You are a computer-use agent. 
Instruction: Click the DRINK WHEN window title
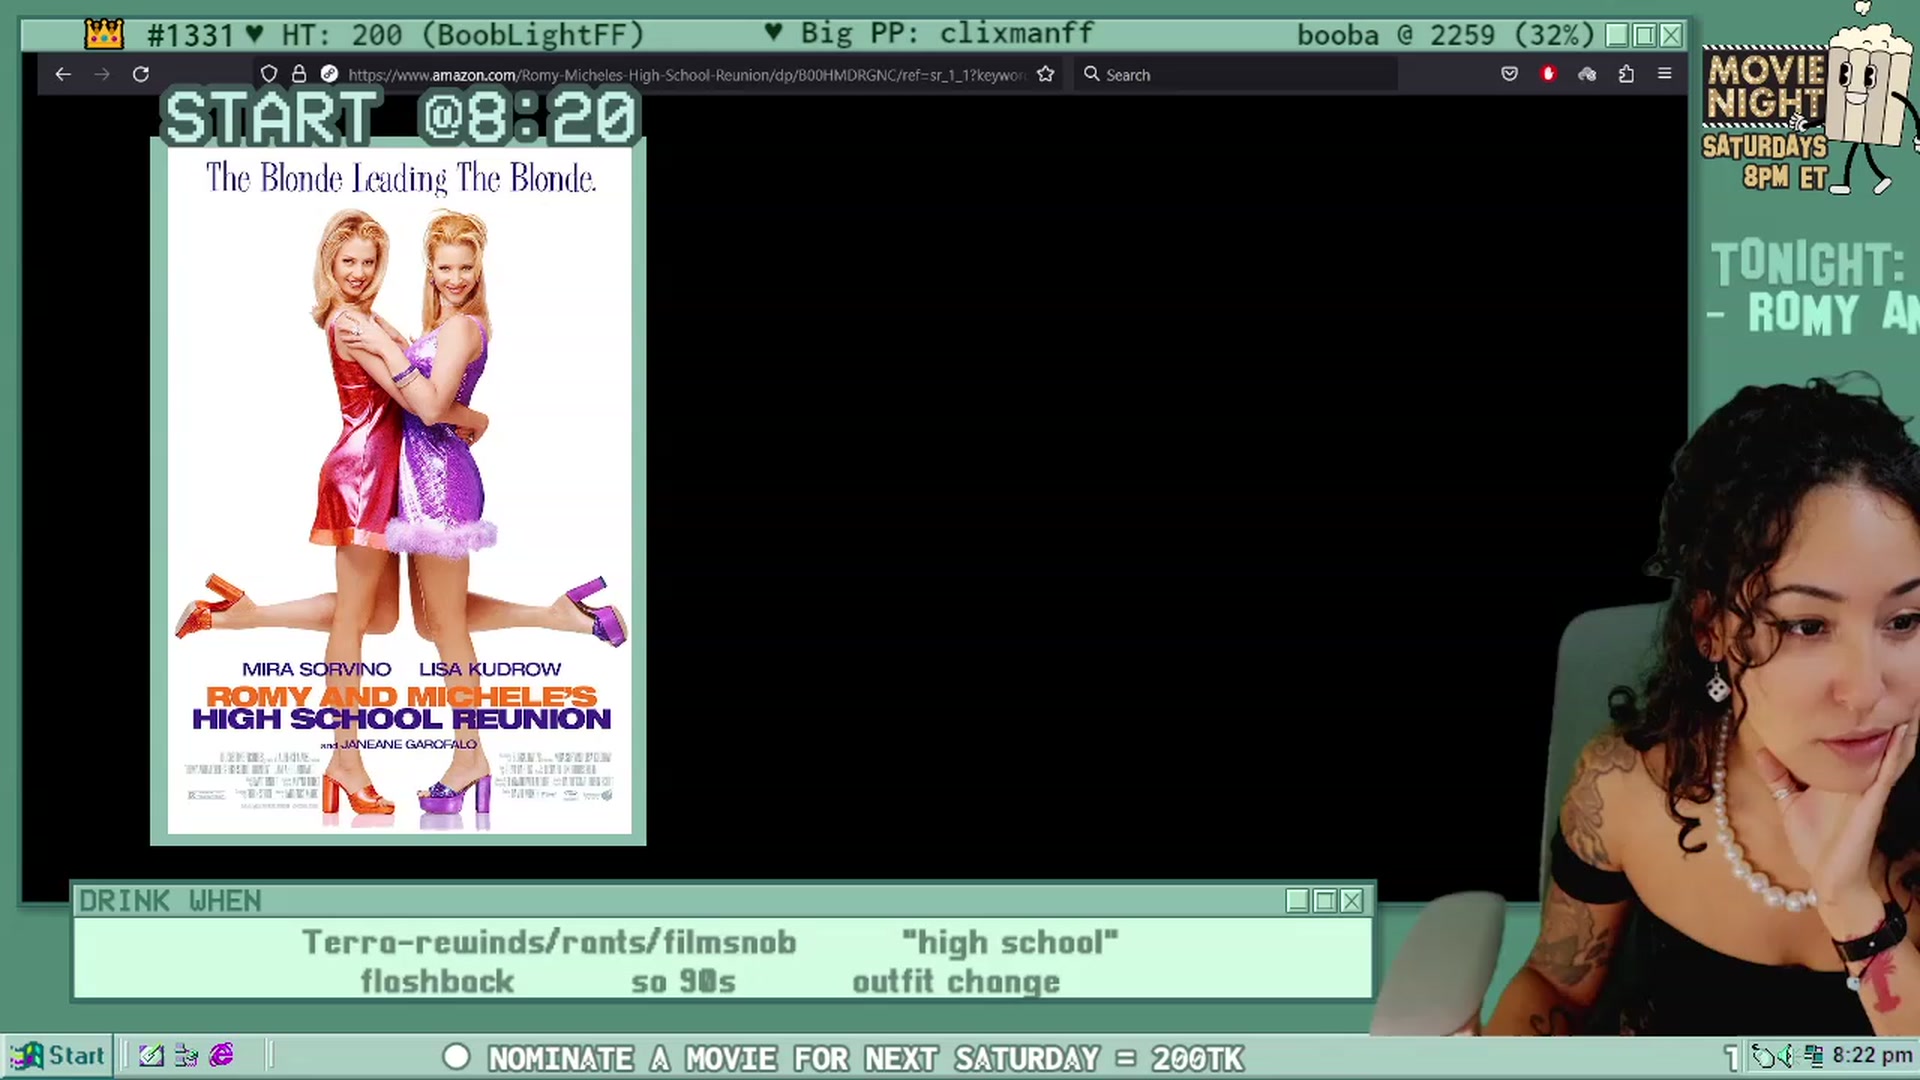(170, 901)
